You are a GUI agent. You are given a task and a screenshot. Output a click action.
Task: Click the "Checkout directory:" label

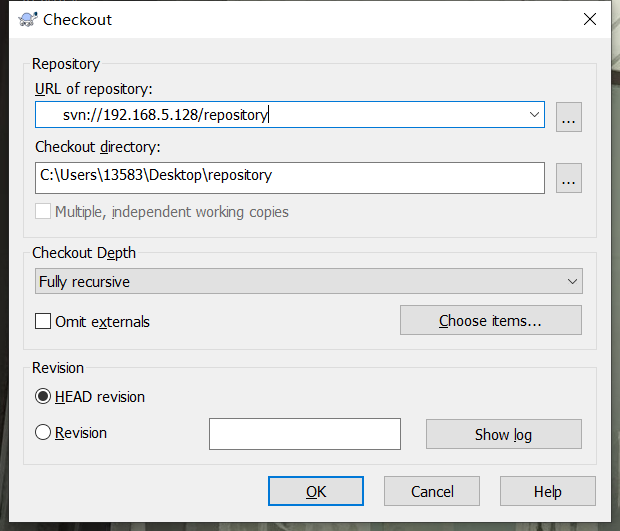(98, 147)
